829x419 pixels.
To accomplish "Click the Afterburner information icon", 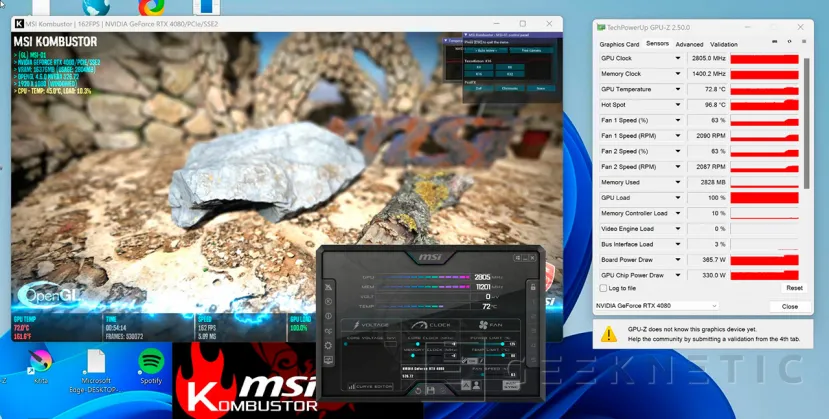I will pos(328,316).
